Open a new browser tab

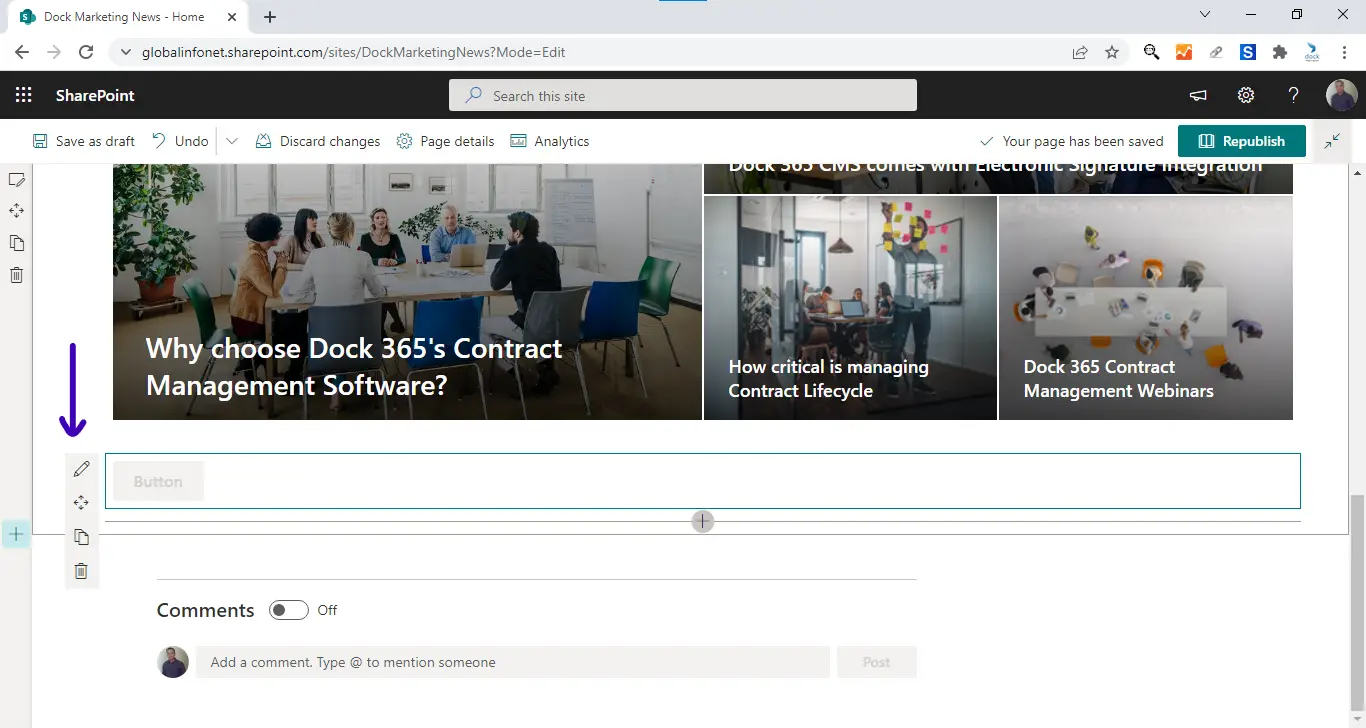pos(270,17)
